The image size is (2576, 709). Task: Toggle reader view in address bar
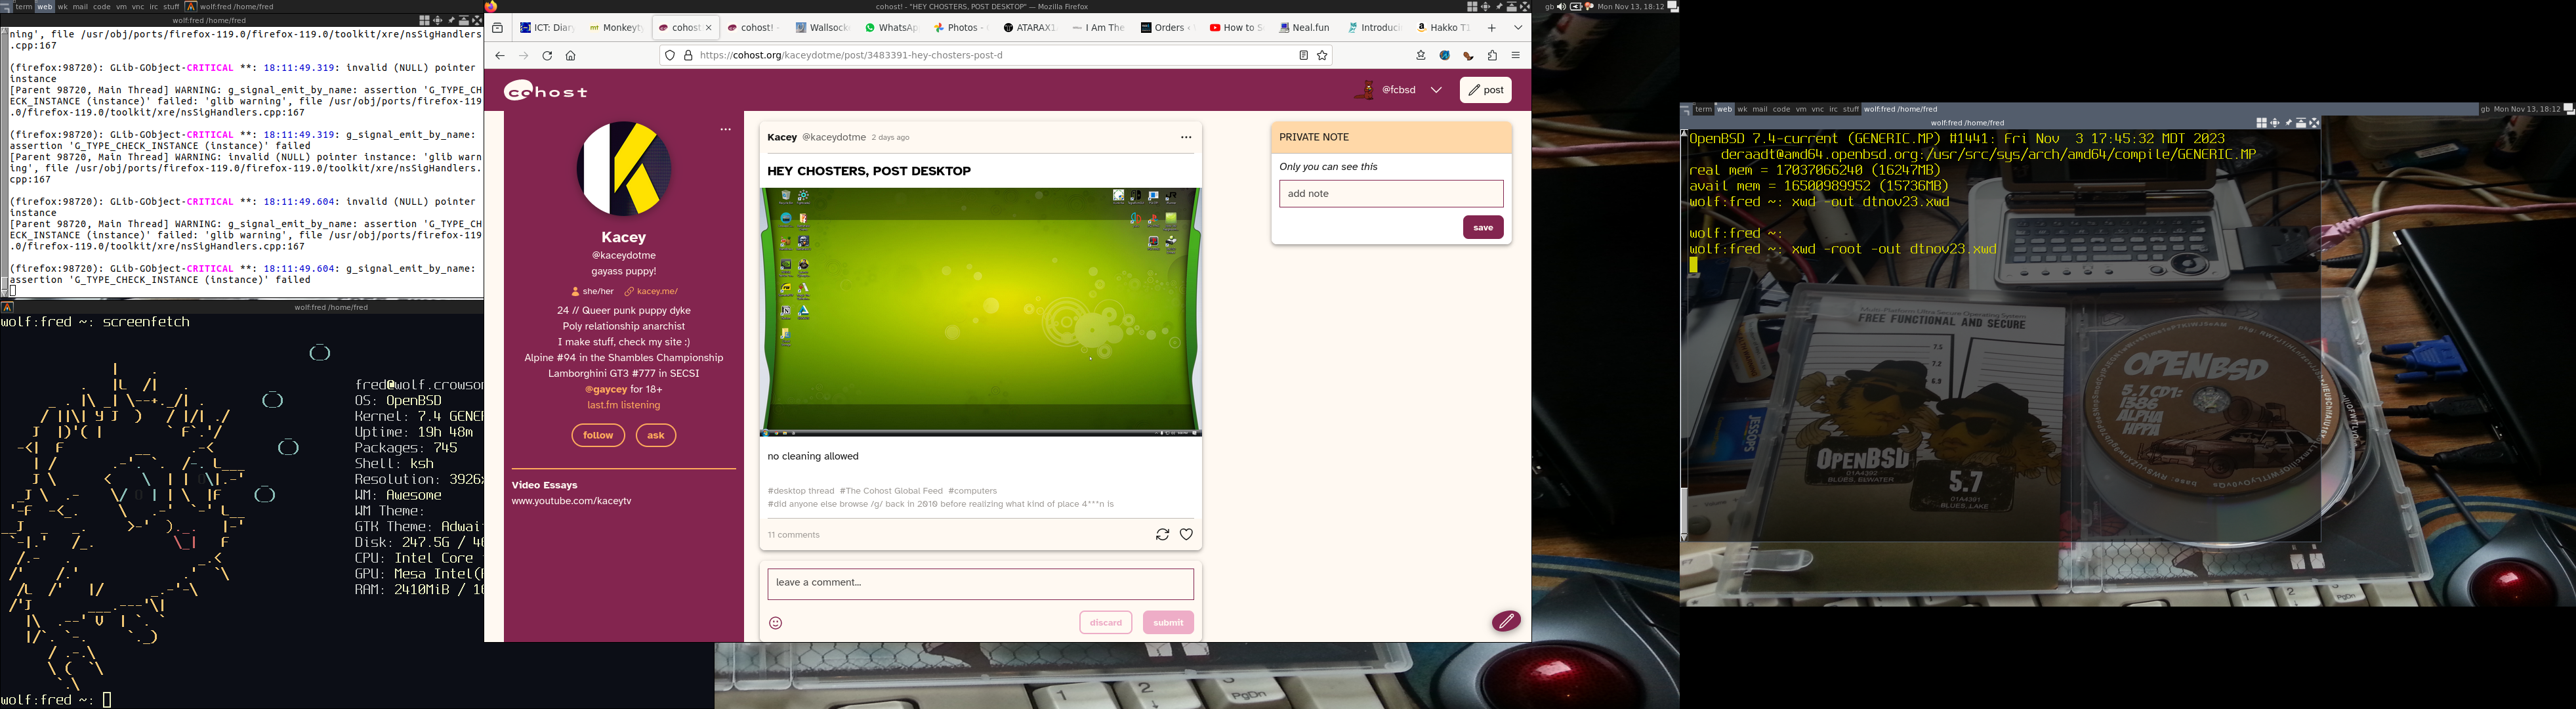coord(1303,56)
